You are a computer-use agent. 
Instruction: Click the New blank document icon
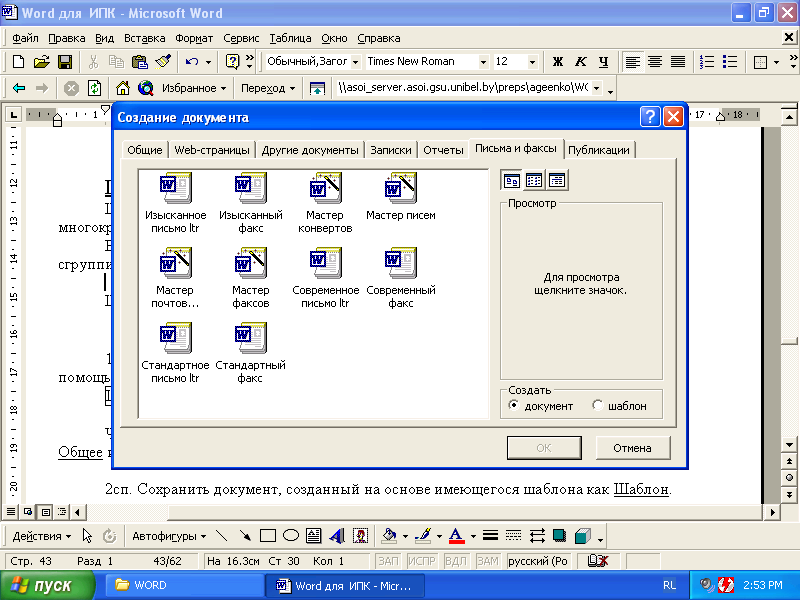pos(18,62)
